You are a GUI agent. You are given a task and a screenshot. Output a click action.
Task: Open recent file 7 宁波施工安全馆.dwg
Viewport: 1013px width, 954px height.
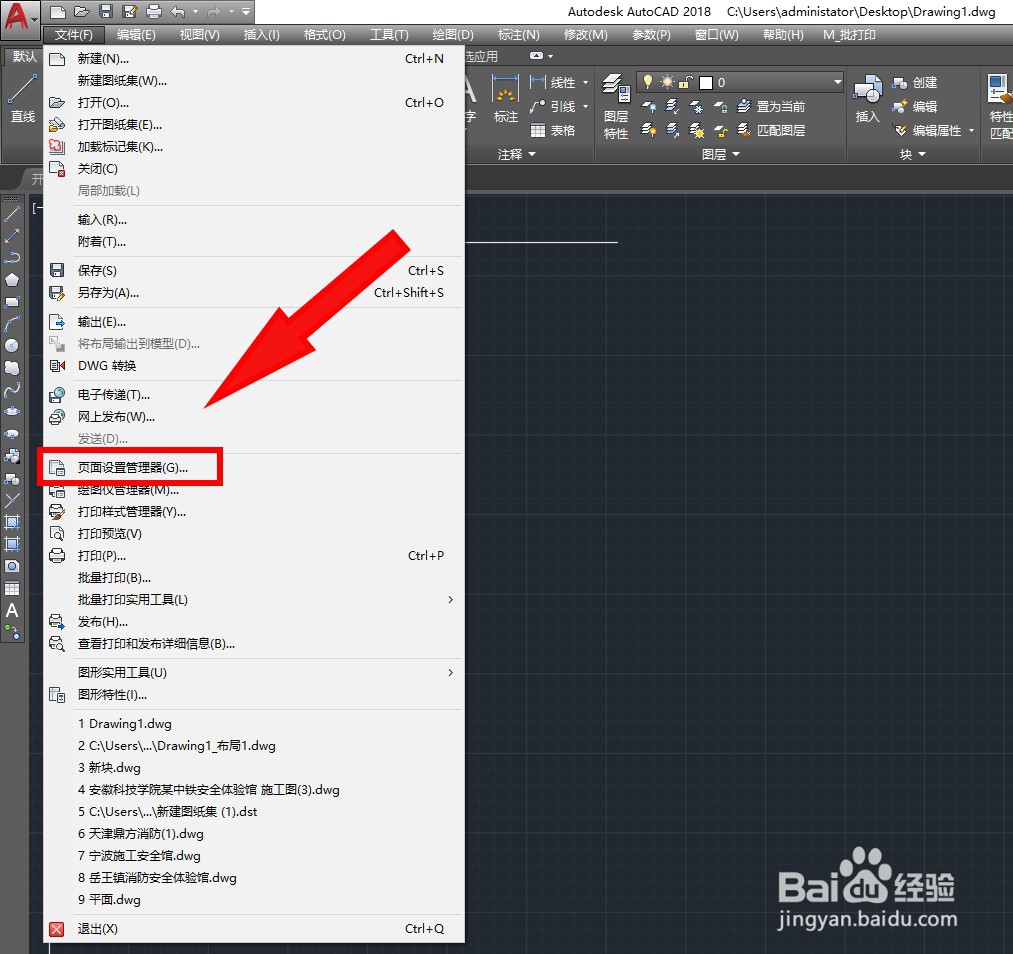pos(254,855)
